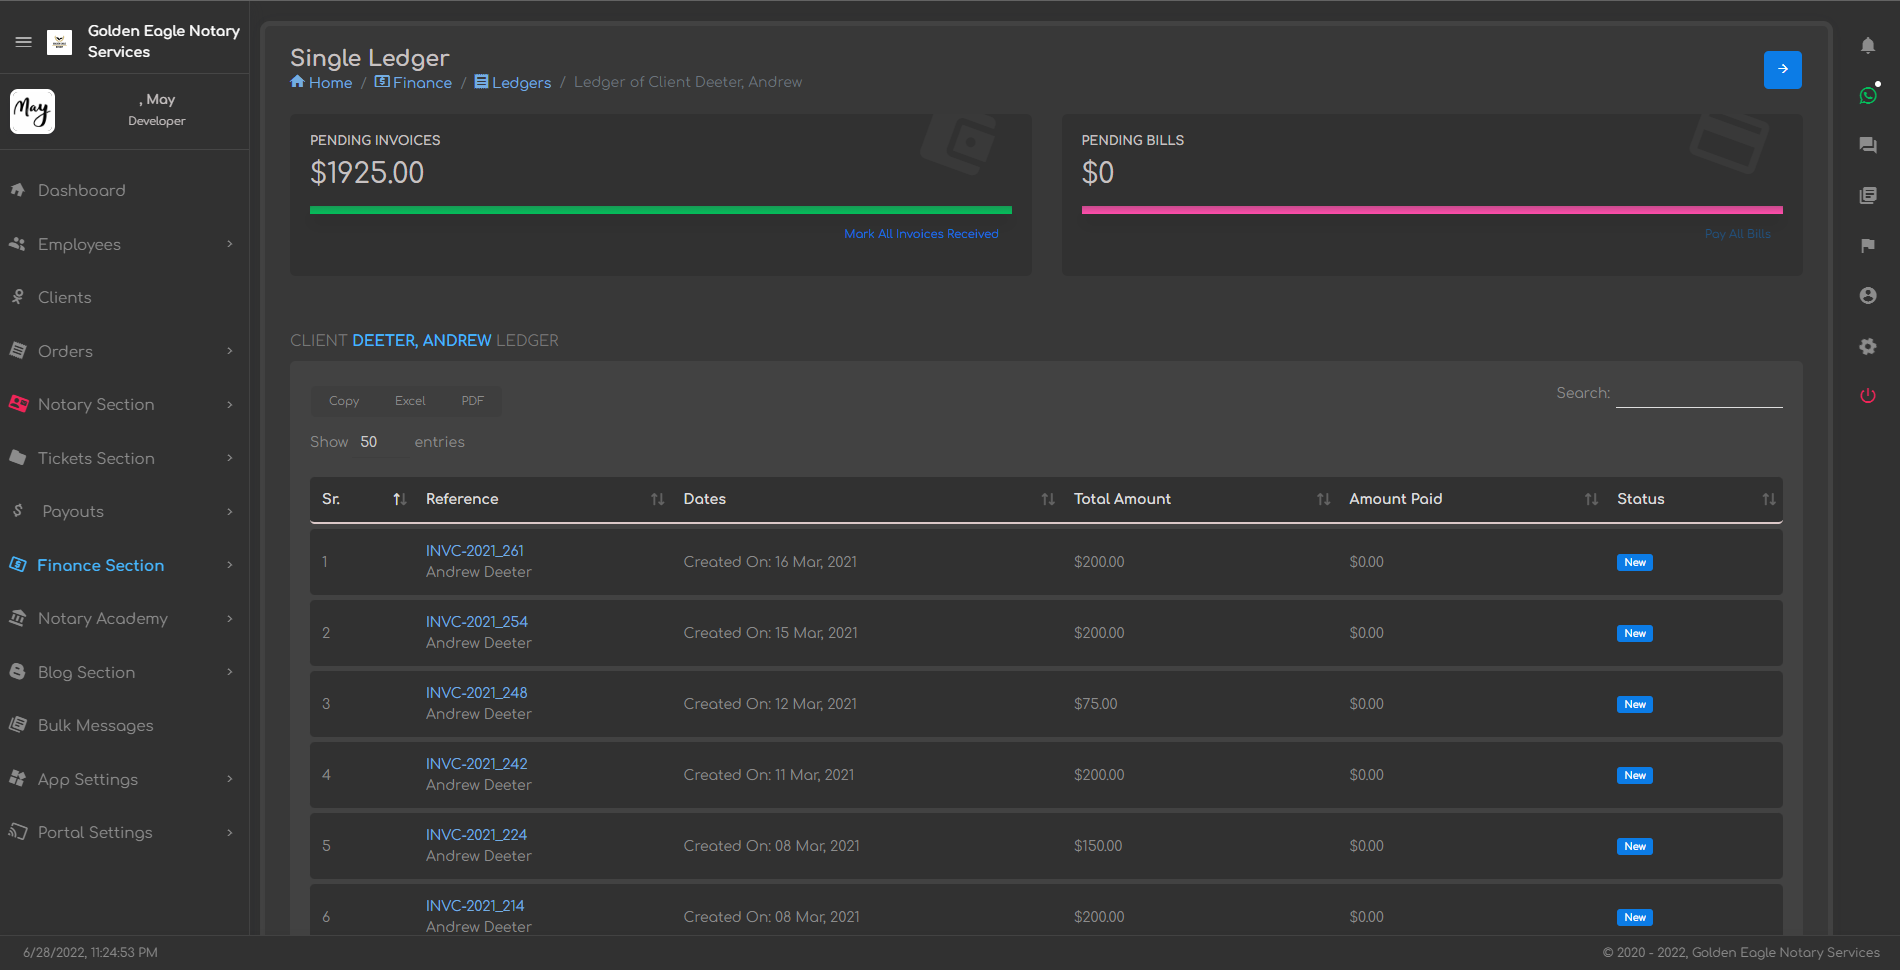
Task: Sort table by Dates column
Action: 867,499
